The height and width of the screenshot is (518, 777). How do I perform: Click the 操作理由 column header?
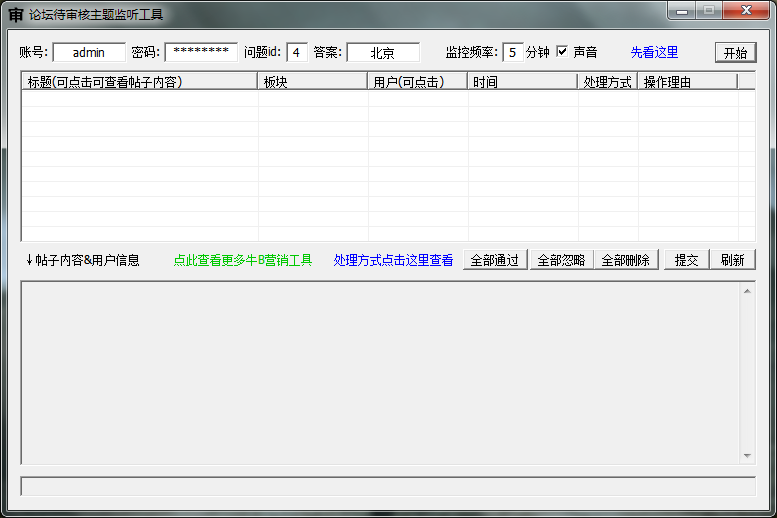(688, 82)
